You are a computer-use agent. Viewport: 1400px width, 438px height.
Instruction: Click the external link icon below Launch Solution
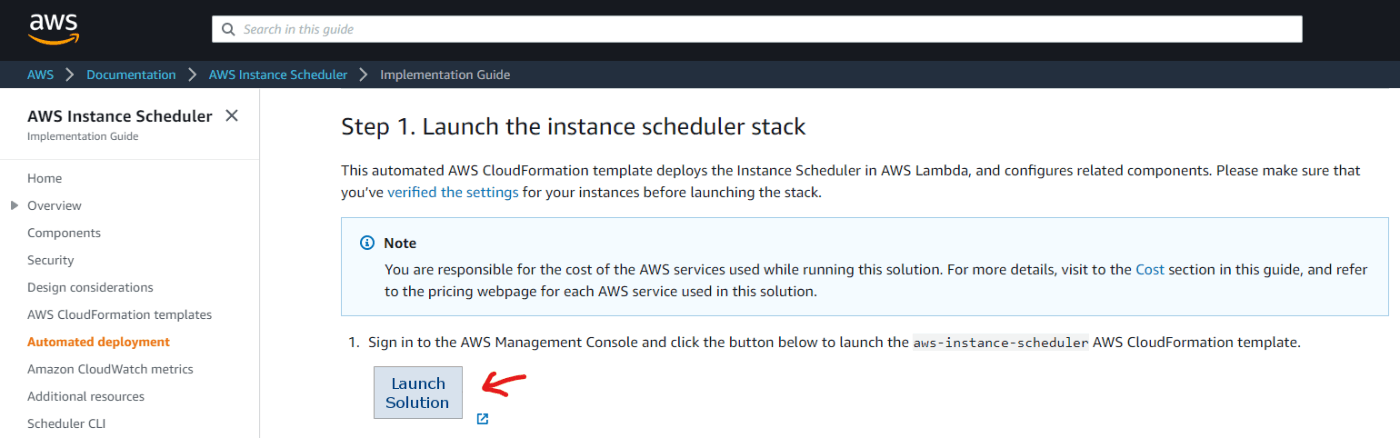483,419
